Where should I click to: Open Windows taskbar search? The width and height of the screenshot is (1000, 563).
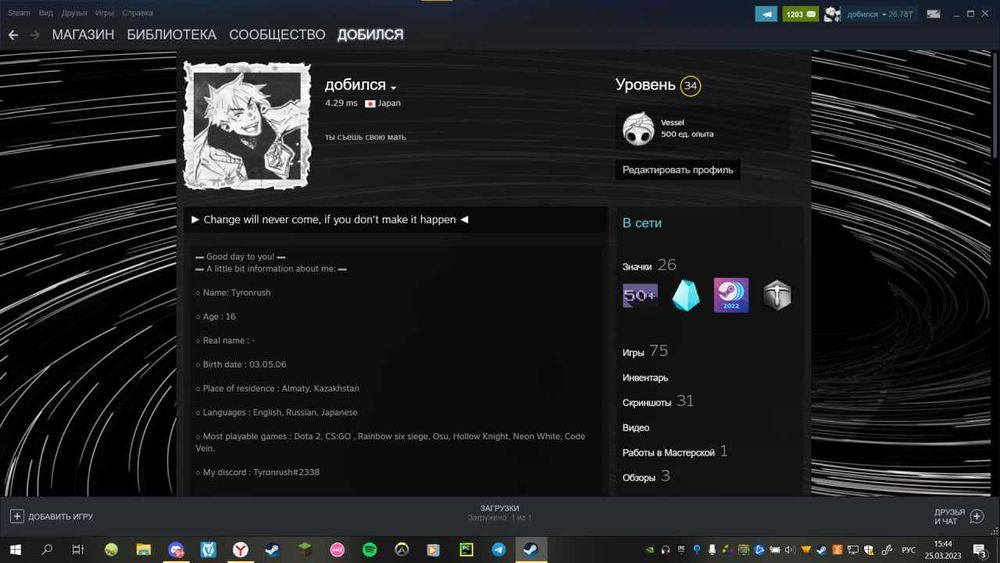click(47, 550)
